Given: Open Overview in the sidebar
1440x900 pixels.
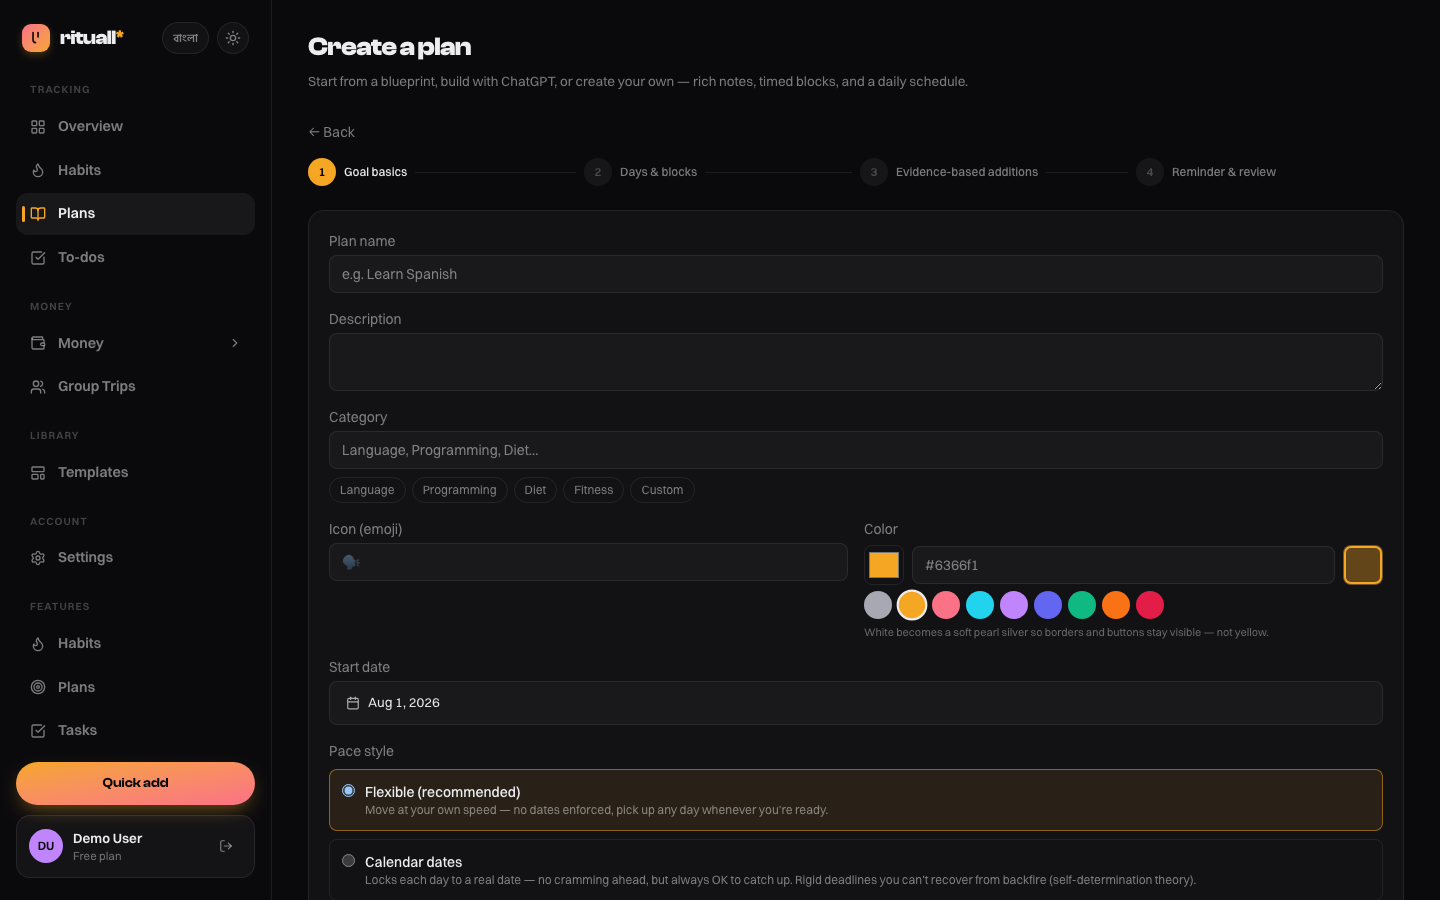Looking at the screenshot, I should click(135, 127).
